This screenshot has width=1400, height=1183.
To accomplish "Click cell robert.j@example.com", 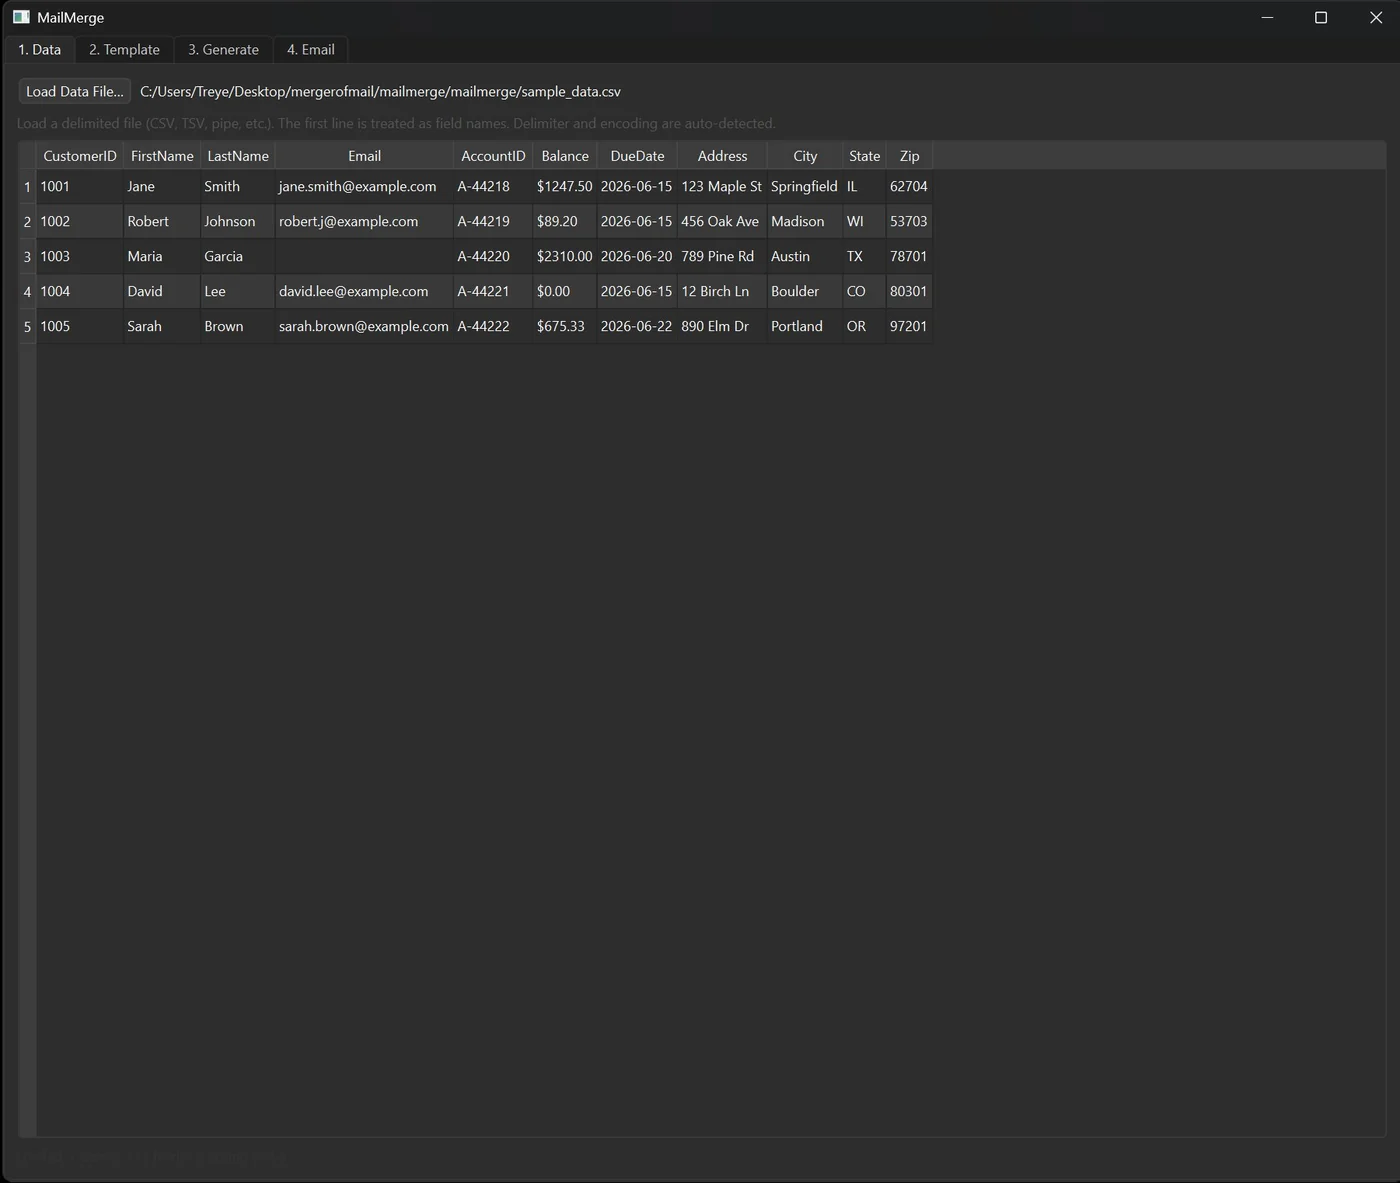I will coord(364,221).
